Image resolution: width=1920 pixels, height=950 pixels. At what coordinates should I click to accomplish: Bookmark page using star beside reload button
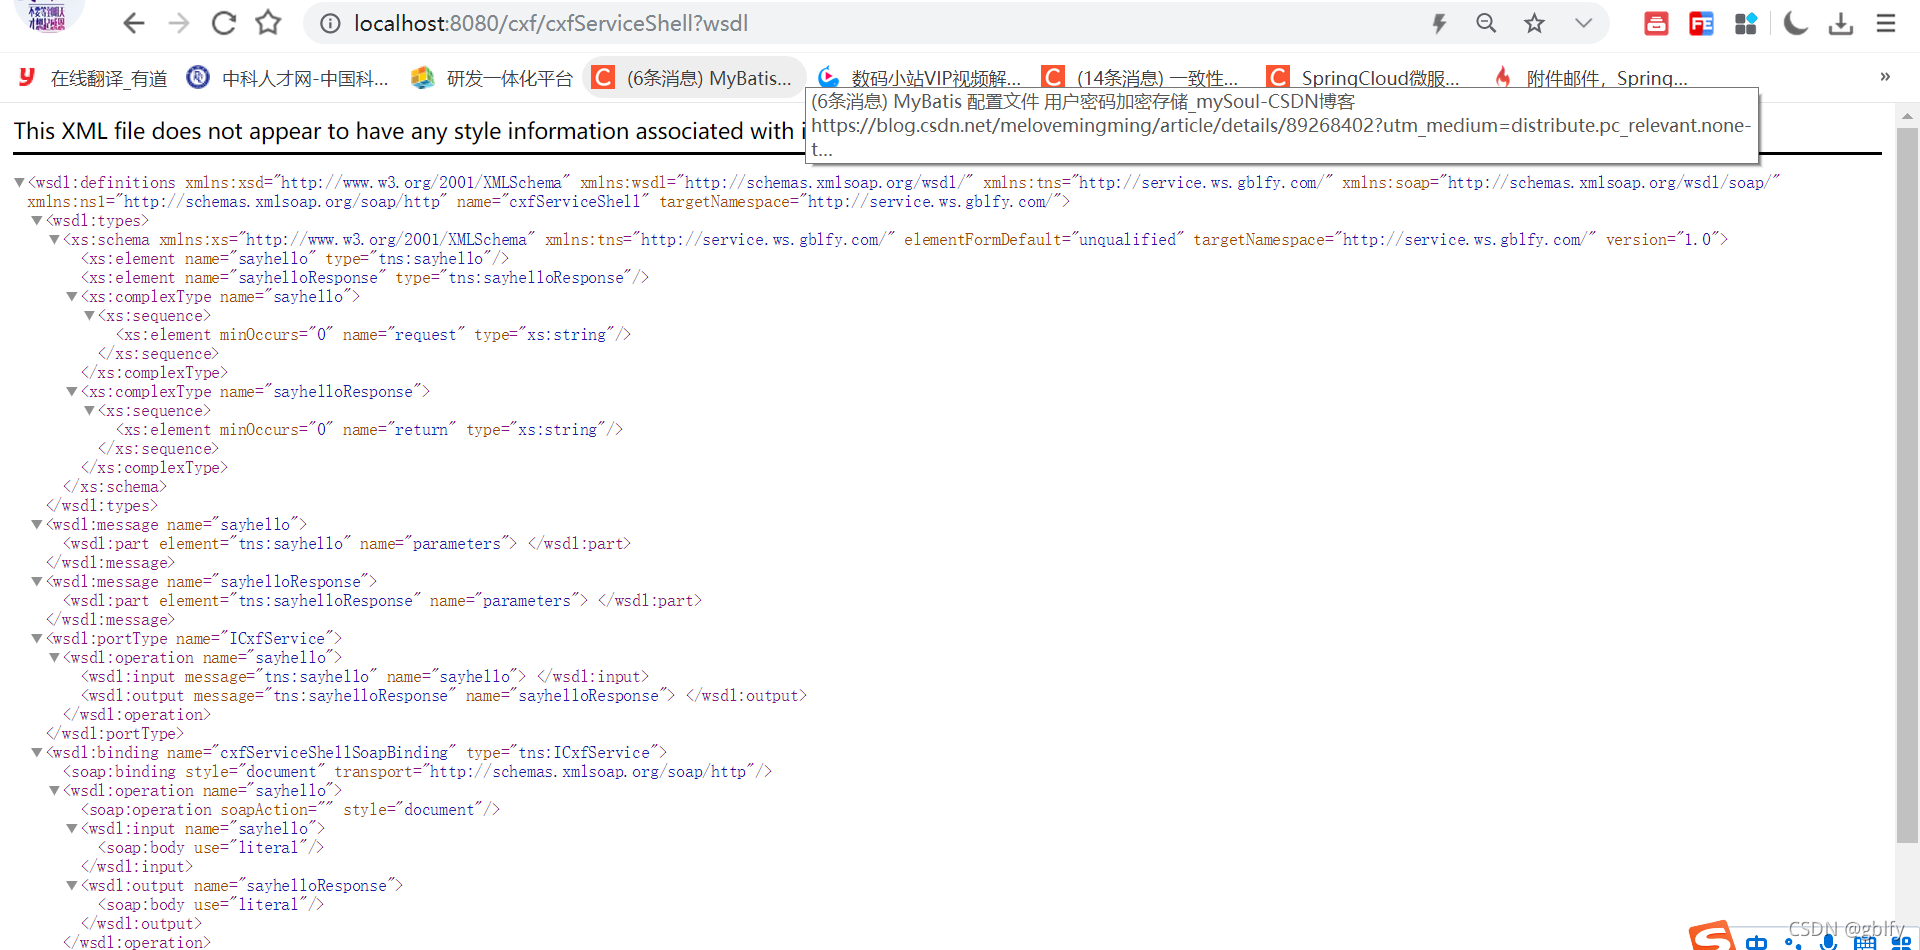[268, 23]
